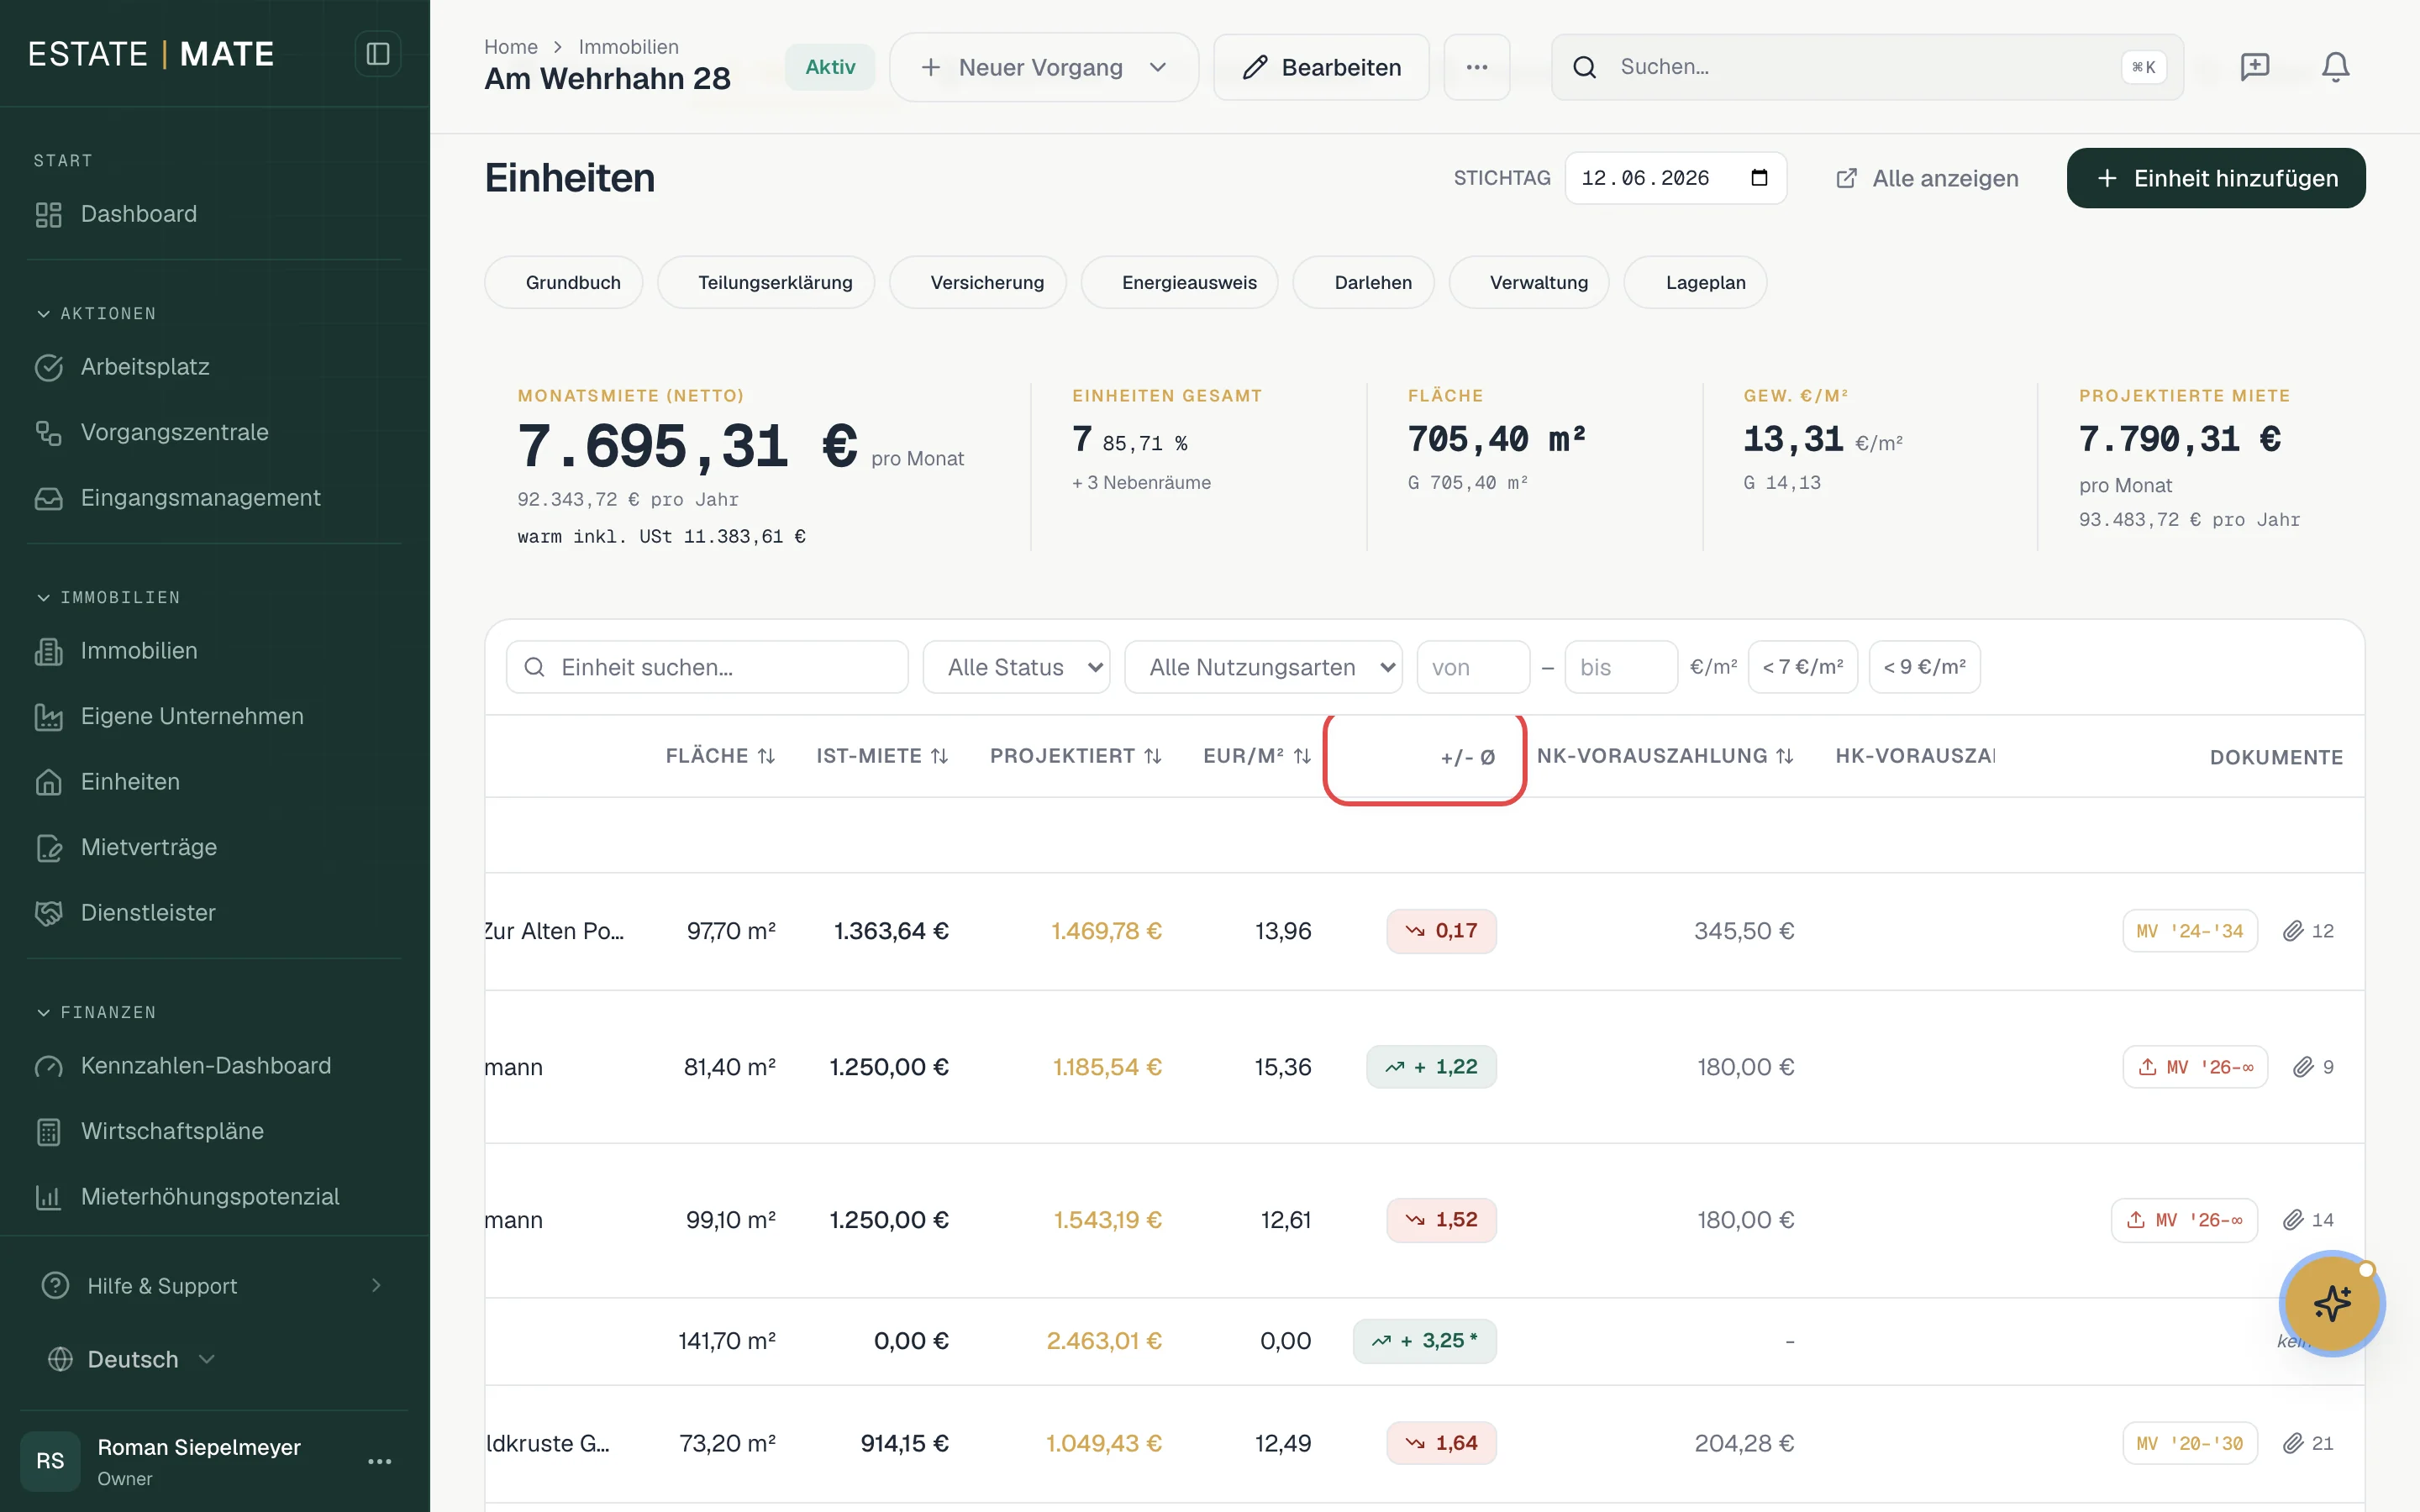Image resolution: width=2420 pixels, height=1512 pixels.
Task: Collapse the sidebar panel icon
Action: (377, 54)
